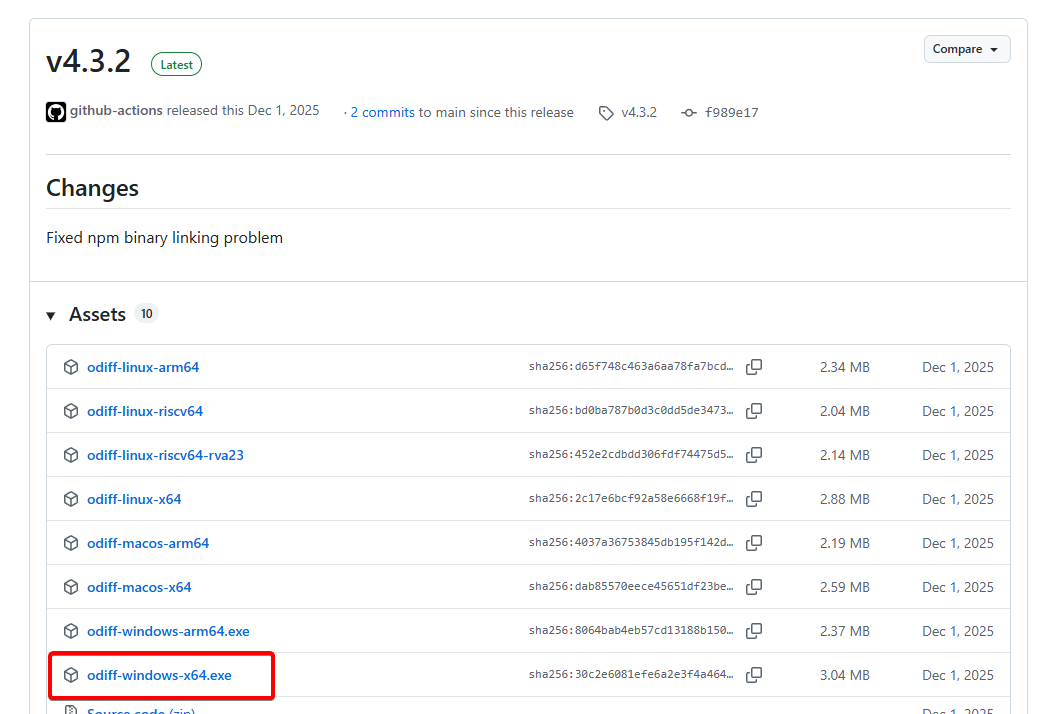Open the v4.3.2 tag link
This screenshot has width=1056, height=714.
tap(638, 112)
